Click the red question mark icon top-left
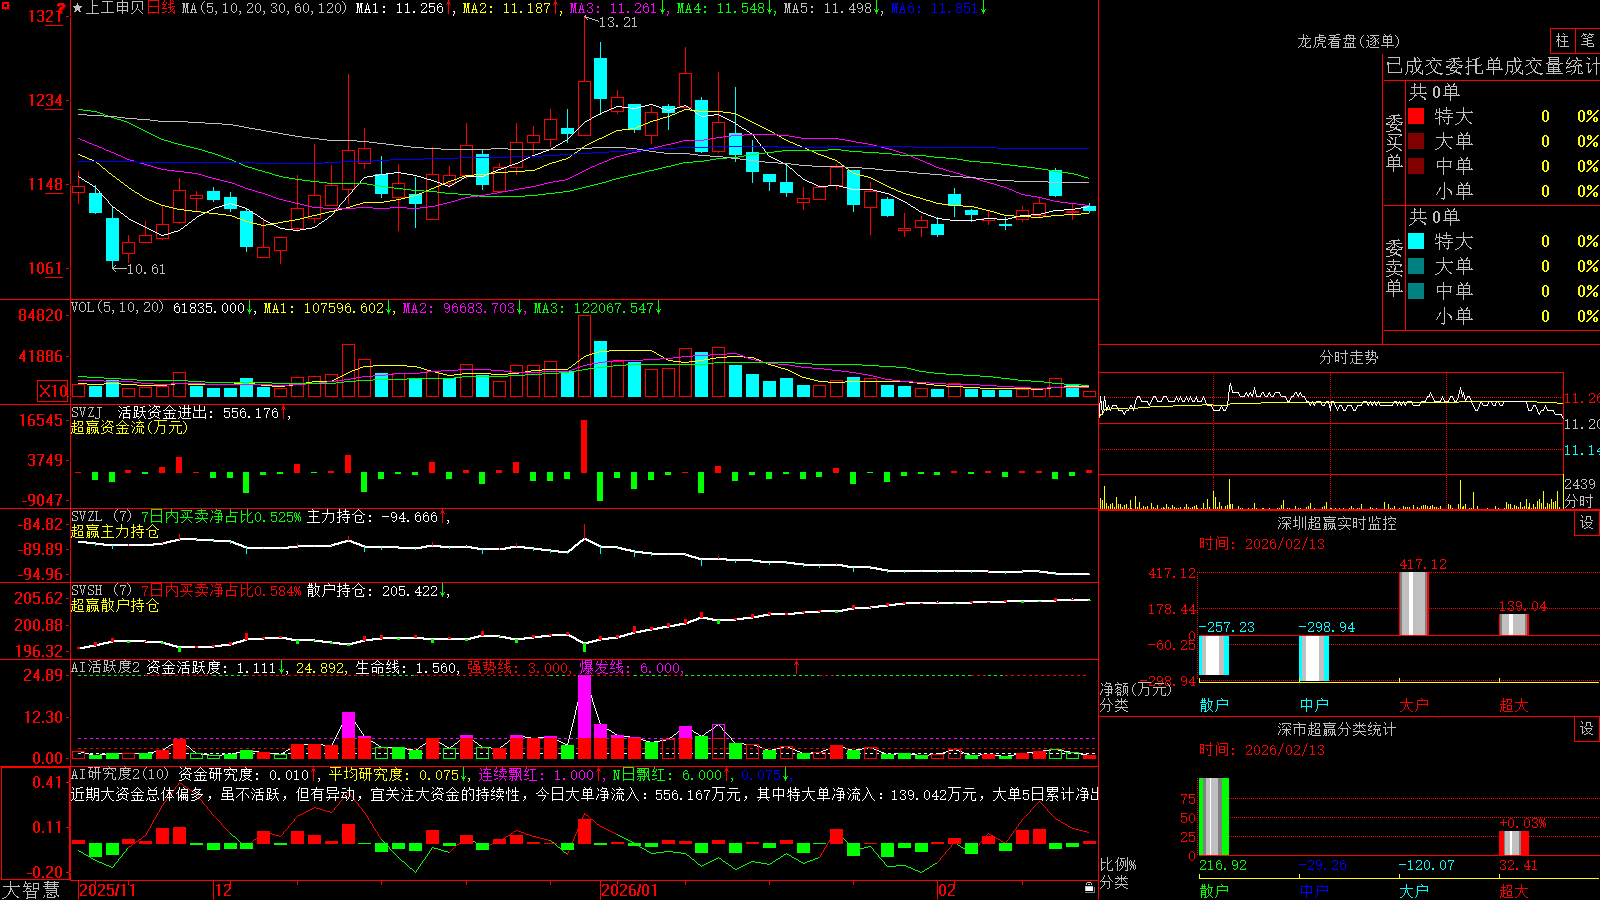The image size is (1600, 900). click(x=61, y=8)
